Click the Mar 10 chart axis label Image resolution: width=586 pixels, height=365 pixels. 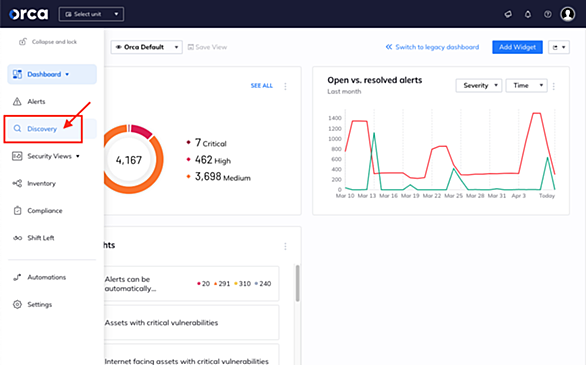[x=345, y=196]
